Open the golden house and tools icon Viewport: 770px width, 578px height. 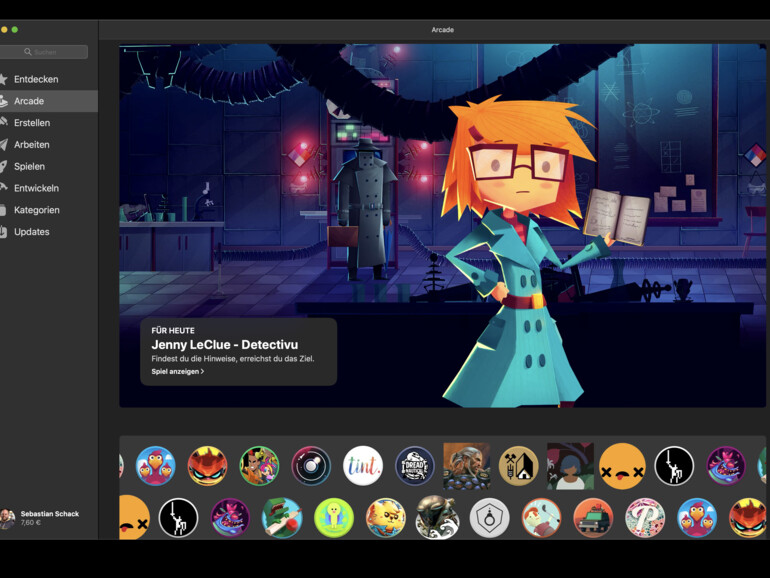[518, 466]
